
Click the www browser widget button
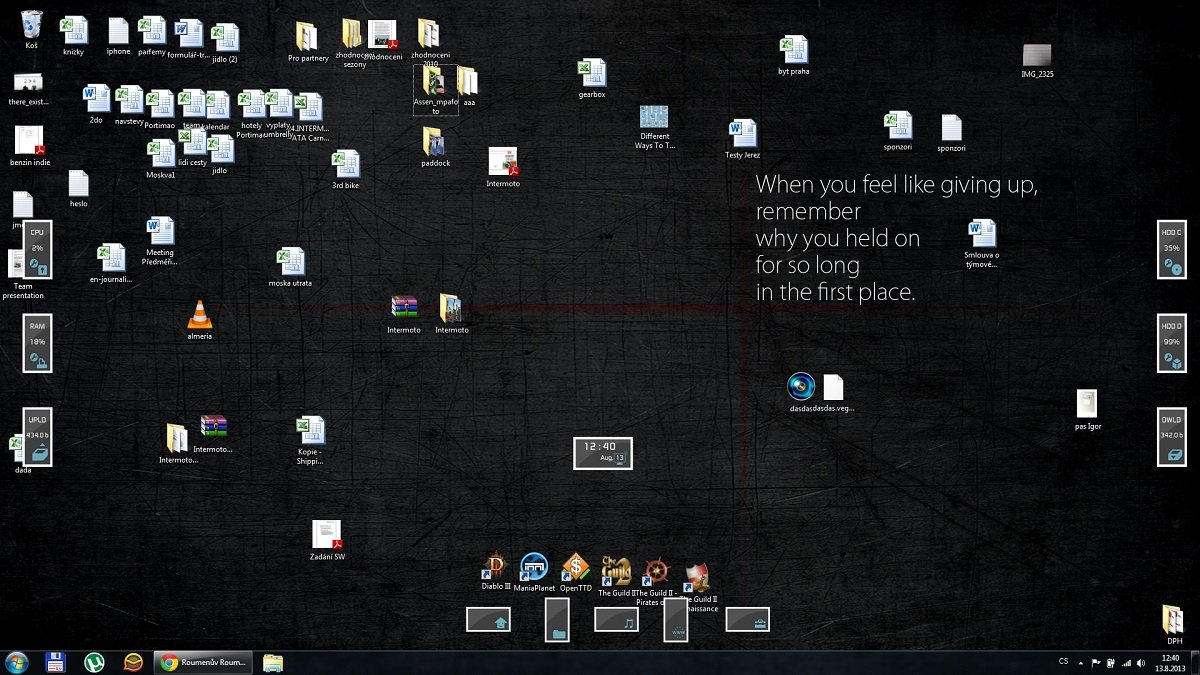click(677, 620)
